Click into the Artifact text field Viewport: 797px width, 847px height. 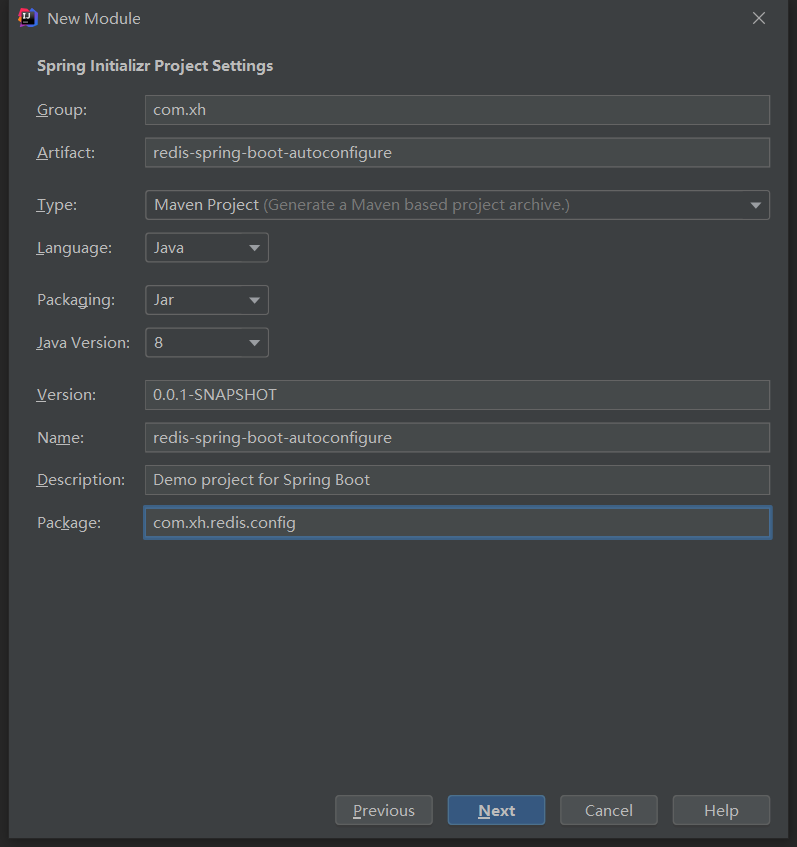457,153
